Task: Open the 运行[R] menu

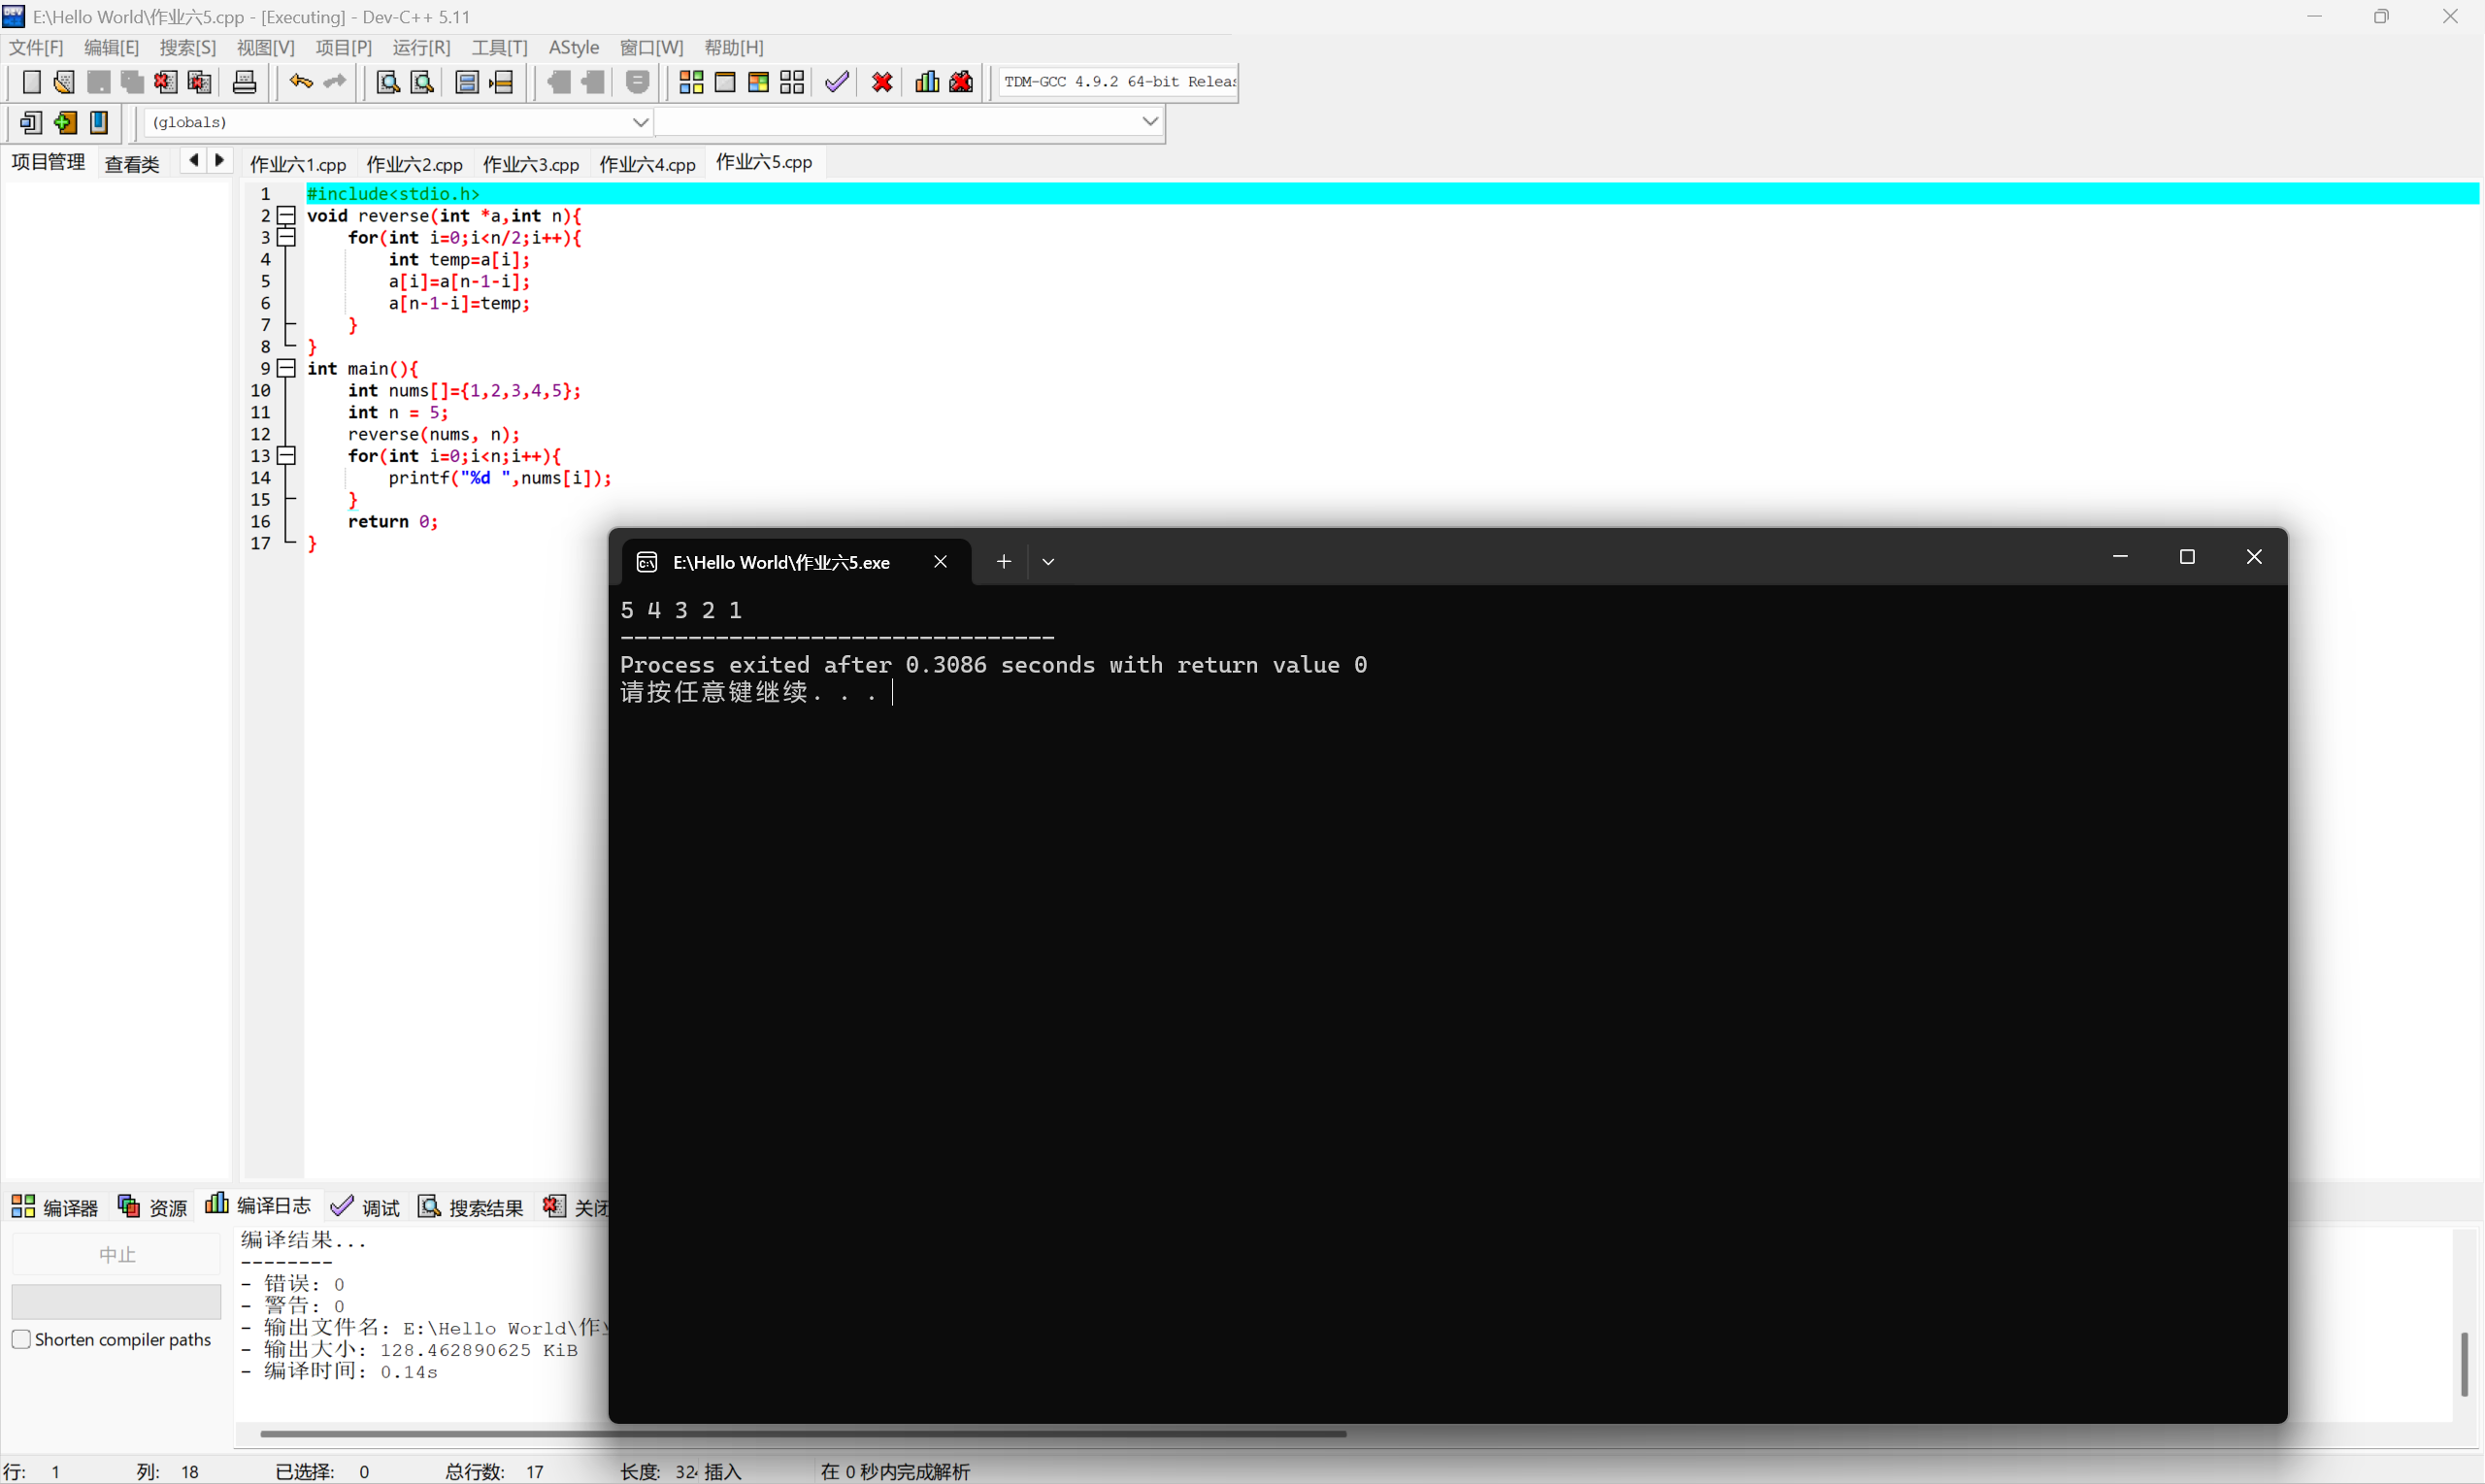Action: (421, 47)
